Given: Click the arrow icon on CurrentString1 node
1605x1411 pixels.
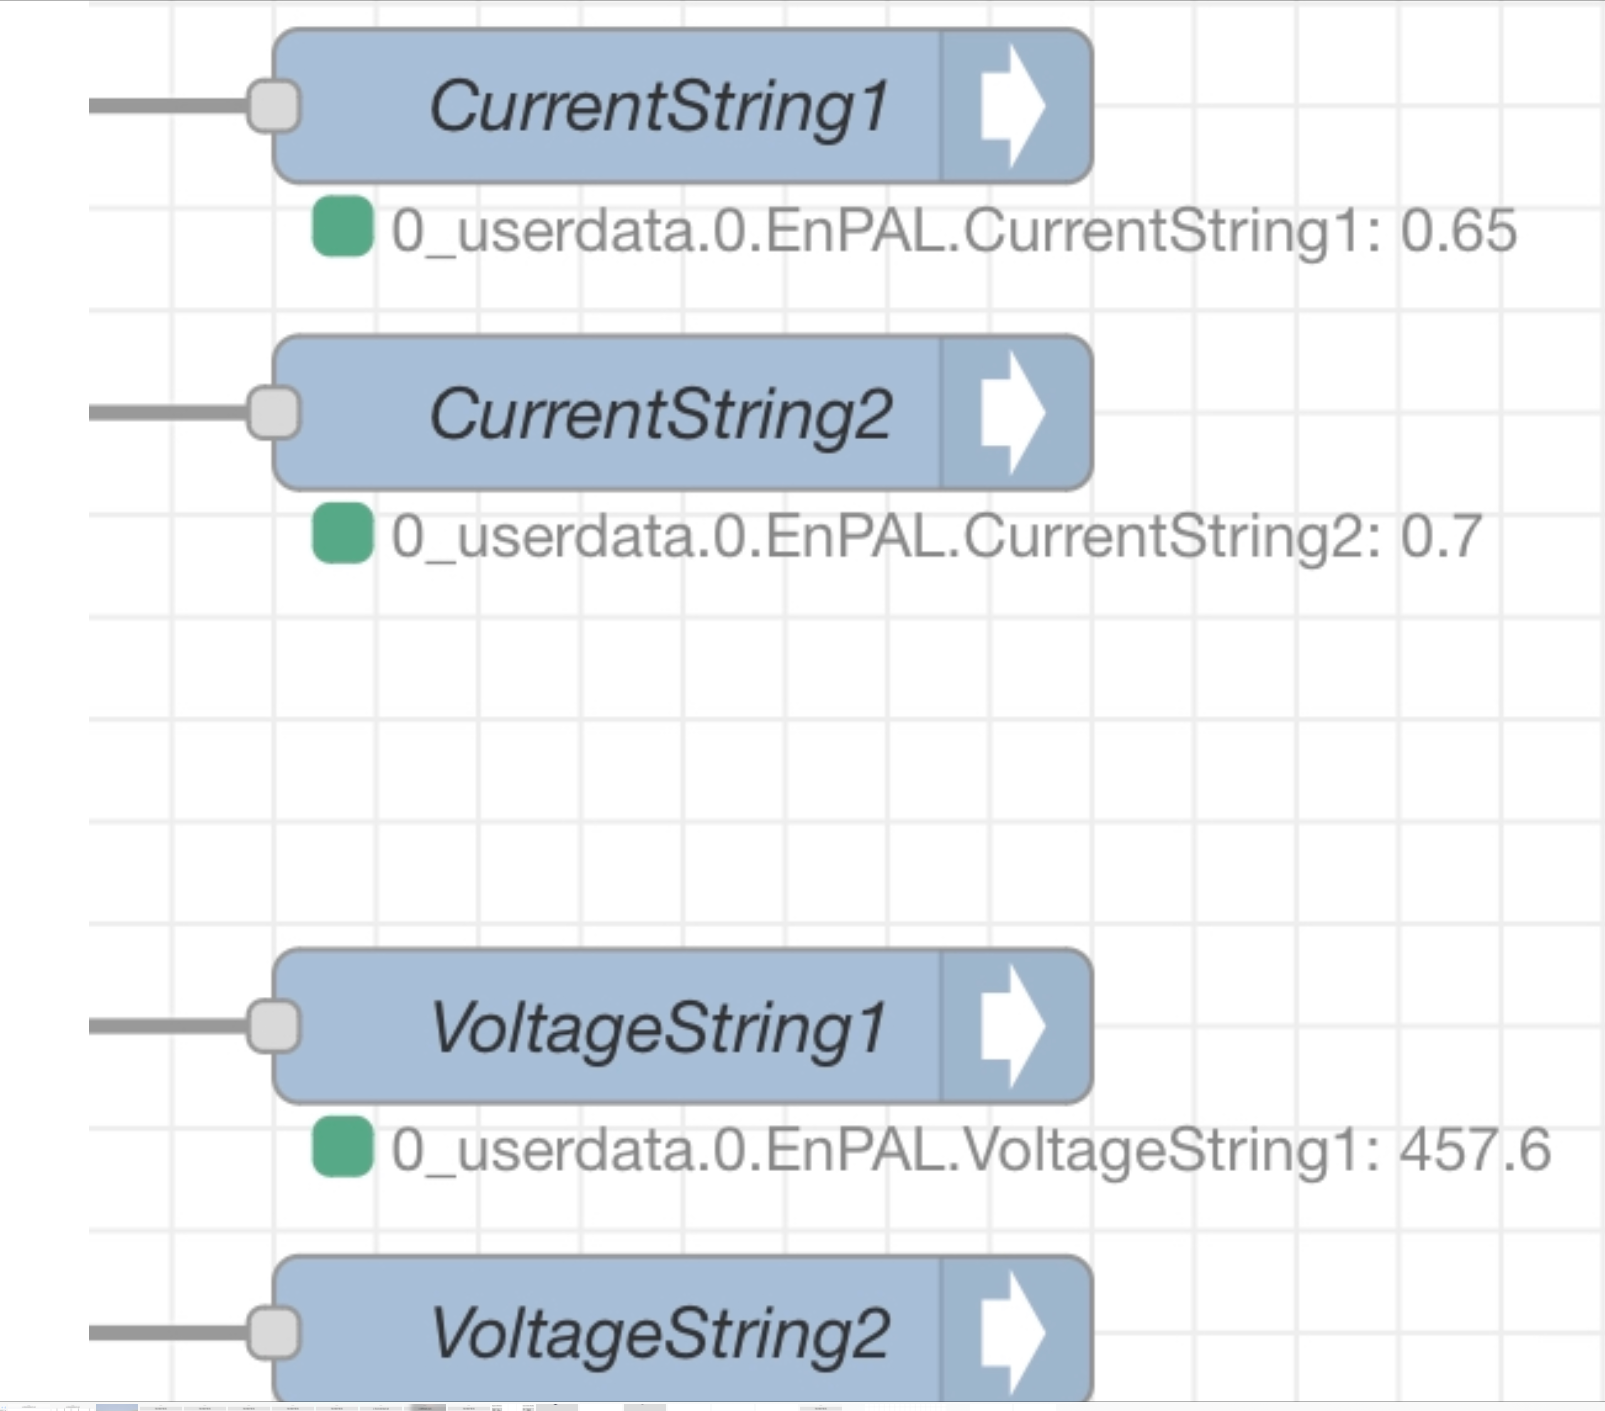Looking at the screenshot, I should click(1013, 106).
